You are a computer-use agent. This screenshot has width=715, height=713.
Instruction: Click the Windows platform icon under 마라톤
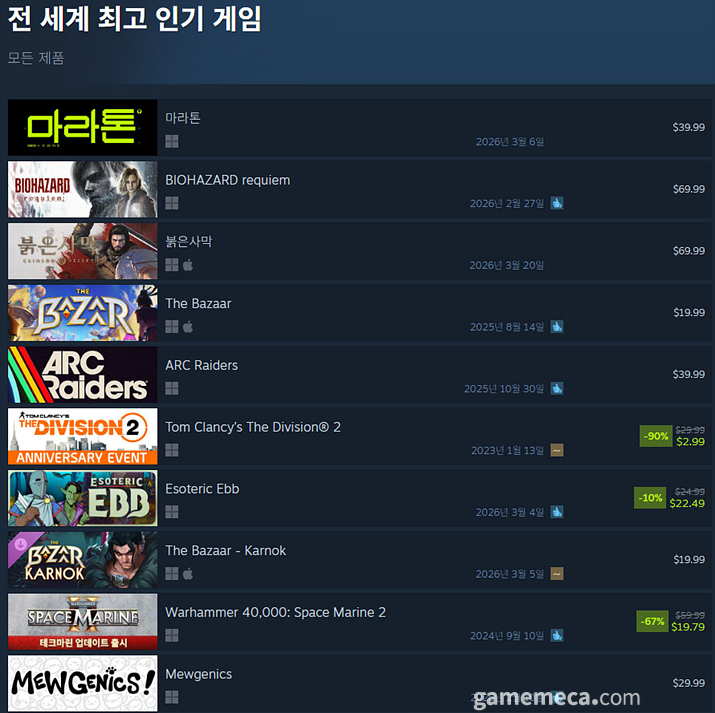pyautogui.click(x=171, y=141)
